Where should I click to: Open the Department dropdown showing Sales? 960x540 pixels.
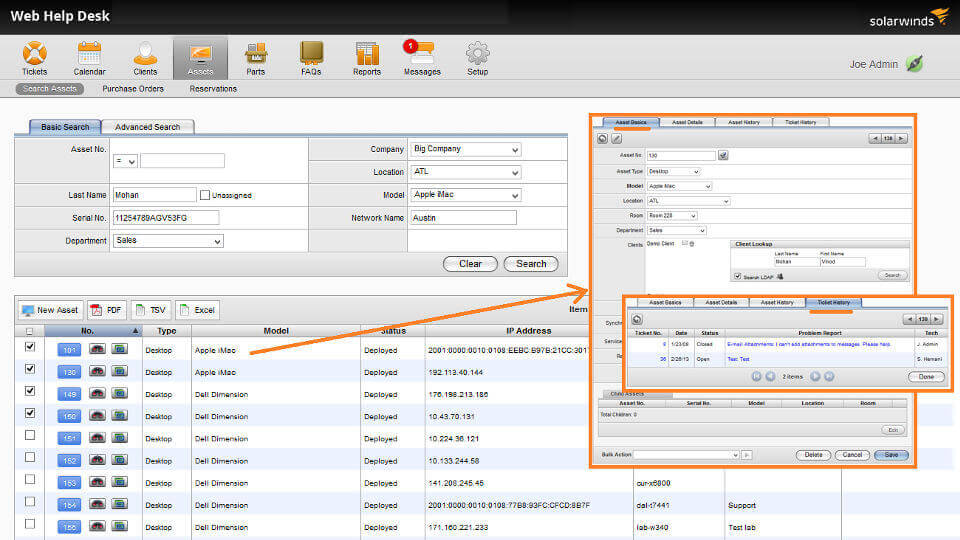point(168,241)
